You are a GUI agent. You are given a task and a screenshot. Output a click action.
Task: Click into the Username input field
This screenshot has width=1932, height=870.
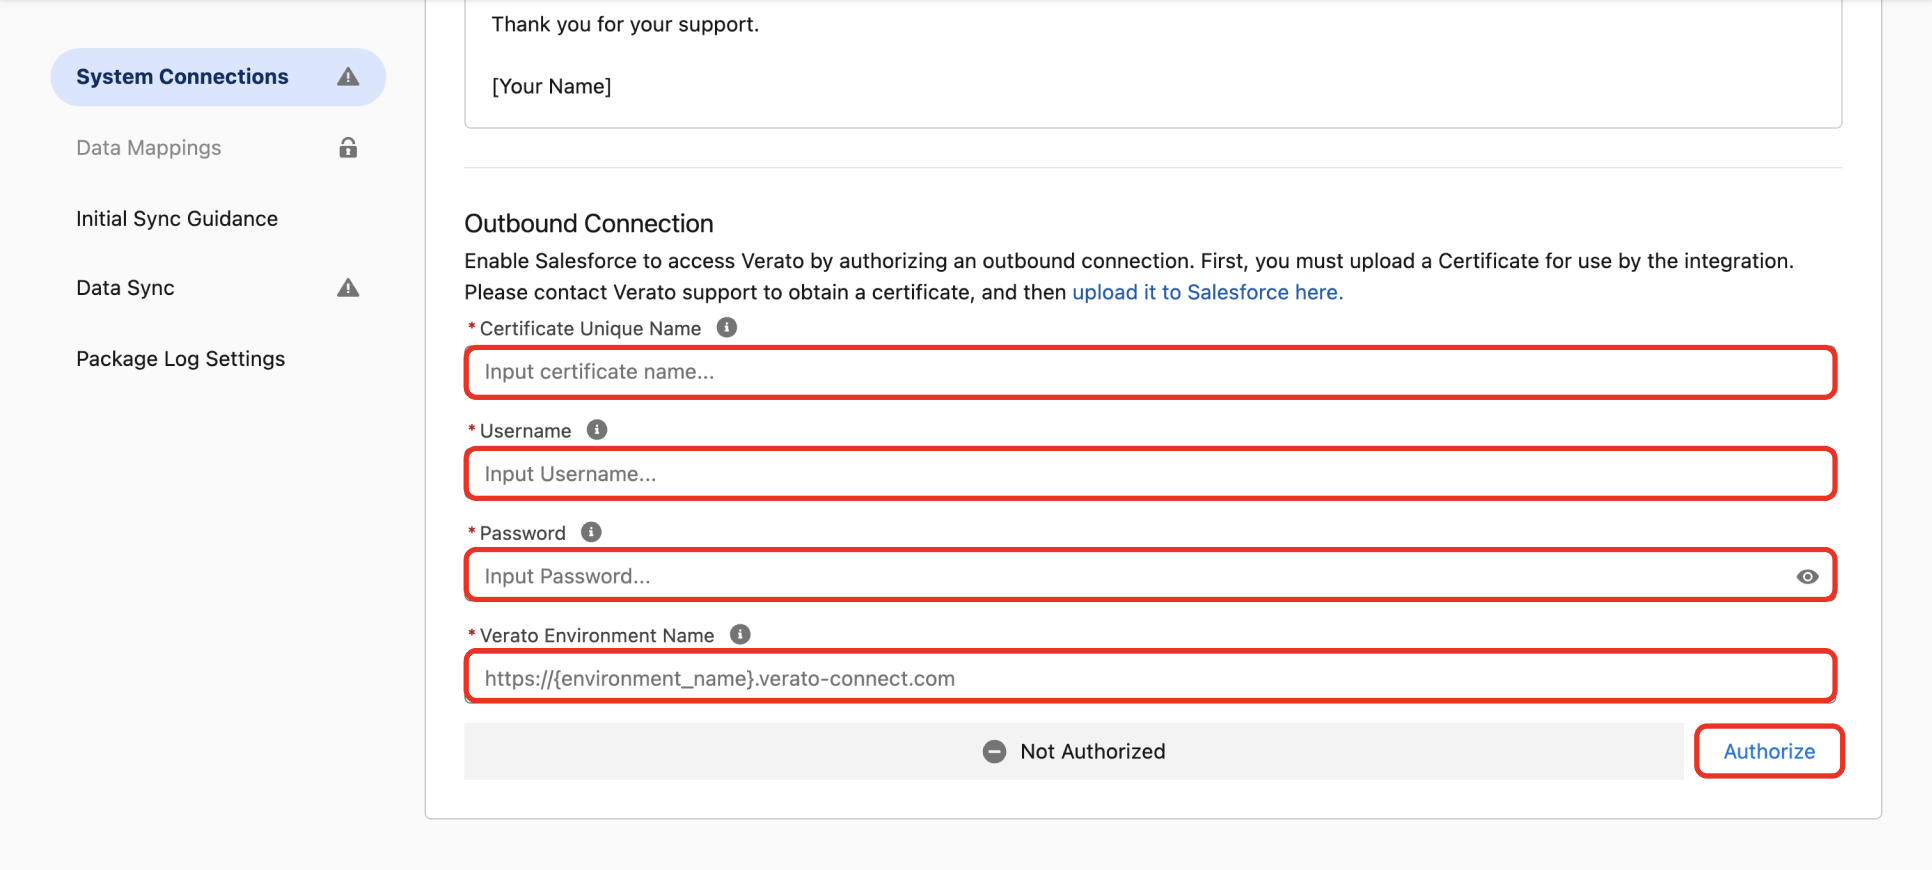(x=1150, y=474)
